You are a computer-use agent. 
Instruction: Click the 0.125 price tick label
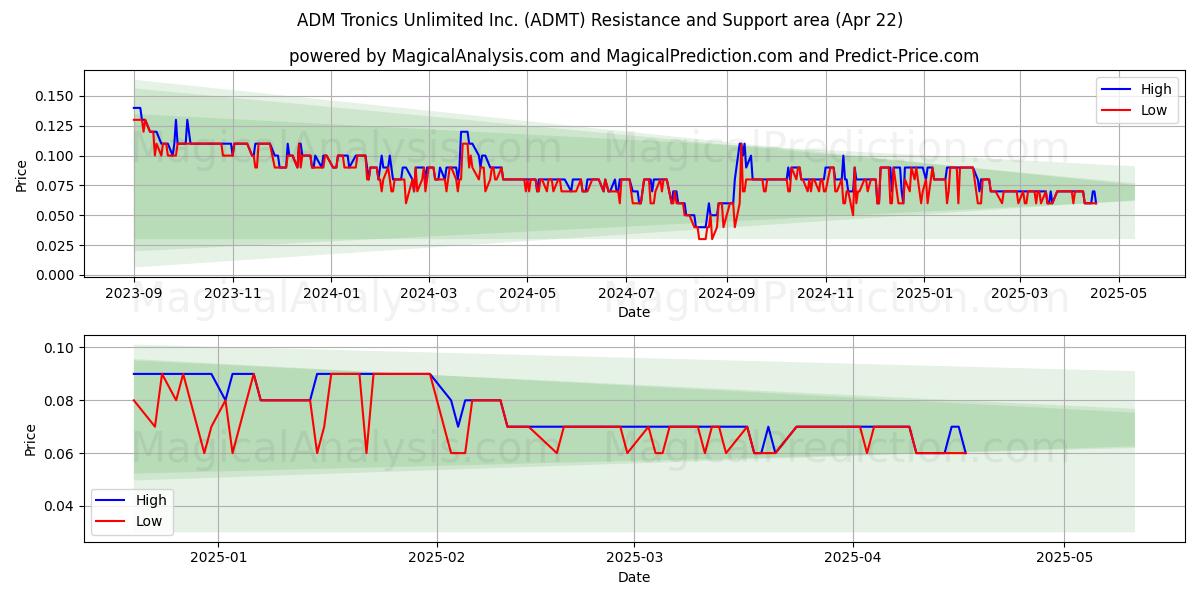[x=54, y=126]
